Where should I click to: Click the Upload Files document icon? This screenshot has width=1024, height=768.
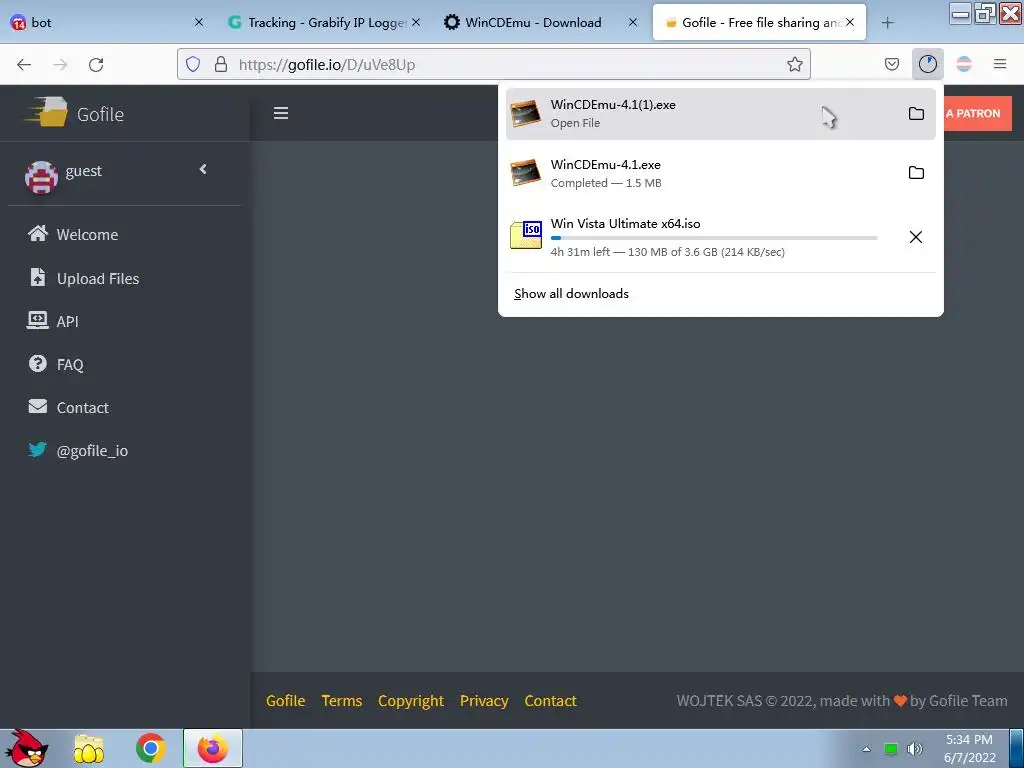pyautogui.click(x=38, y=277)
